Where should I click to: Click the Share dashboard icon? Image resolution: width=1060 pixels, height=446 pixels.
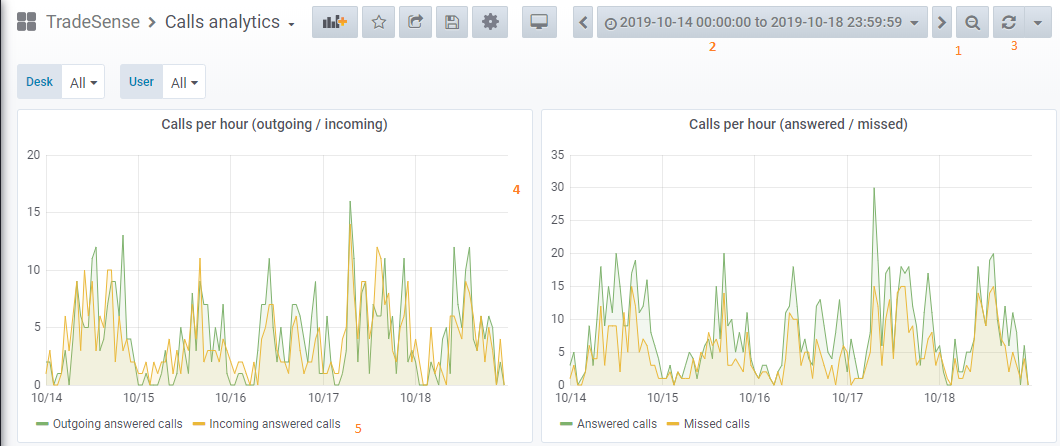tap(415, 22)
